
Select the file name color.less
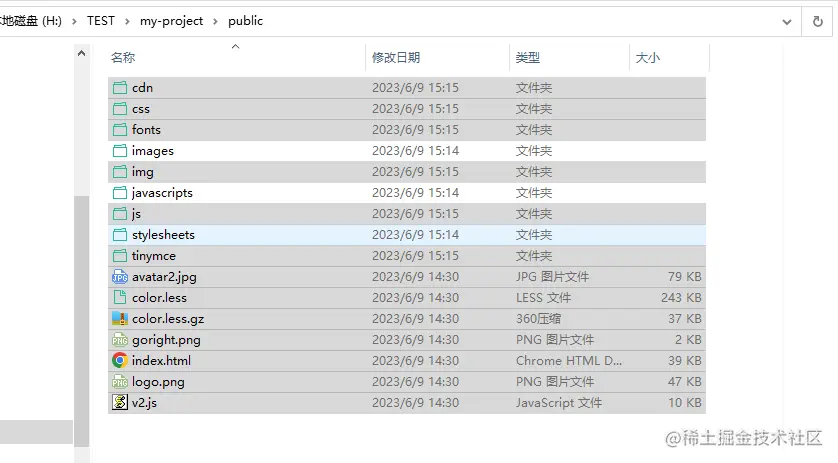point(159,298)
